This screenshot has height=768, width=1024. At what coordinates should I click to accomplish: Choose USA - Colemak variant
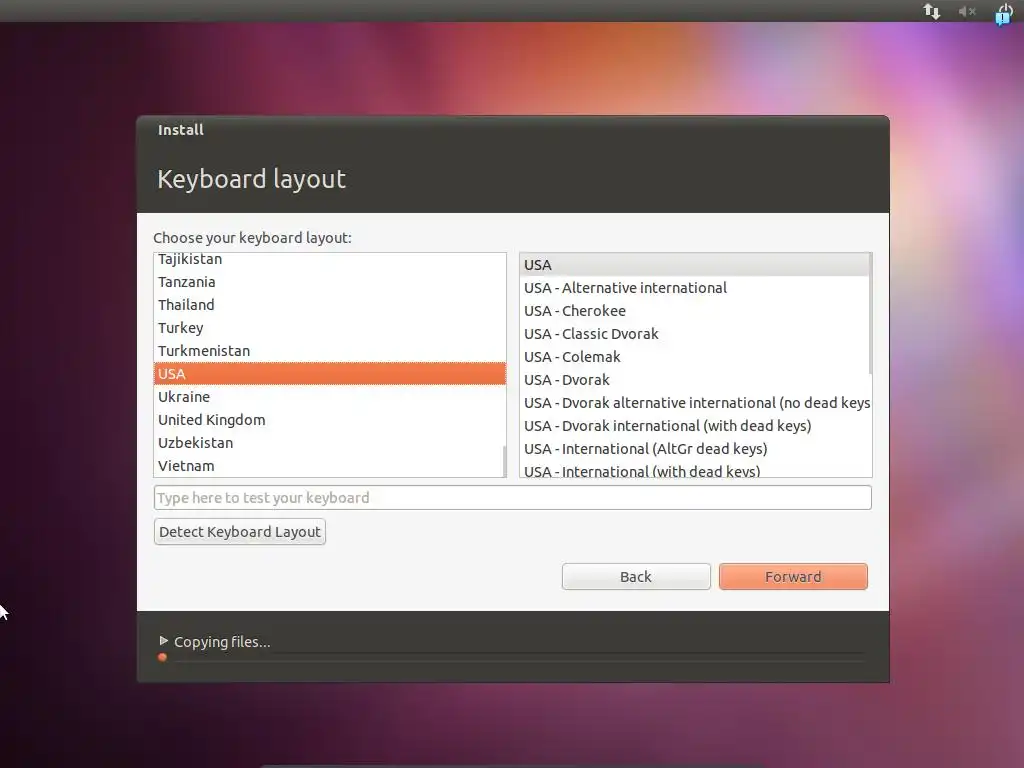click(x=694, y=357)
